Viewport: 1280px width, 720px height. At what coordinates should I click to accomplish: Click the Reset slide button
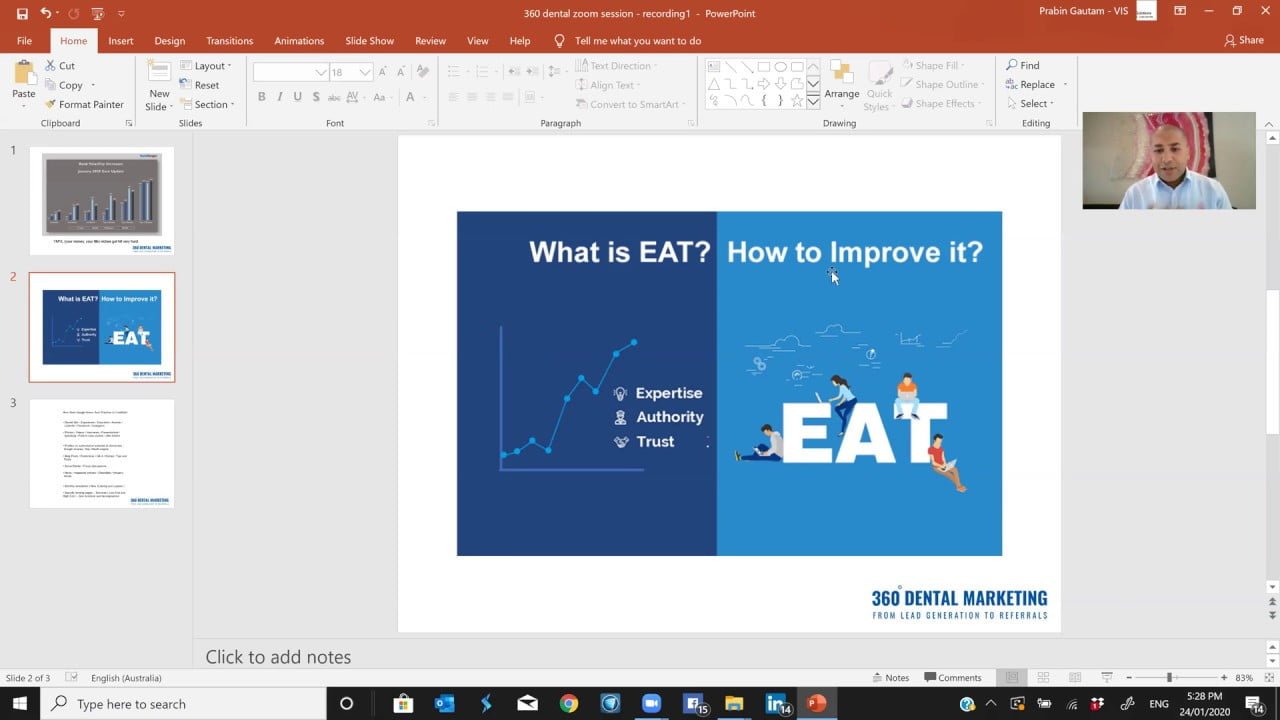pos(206,85)
